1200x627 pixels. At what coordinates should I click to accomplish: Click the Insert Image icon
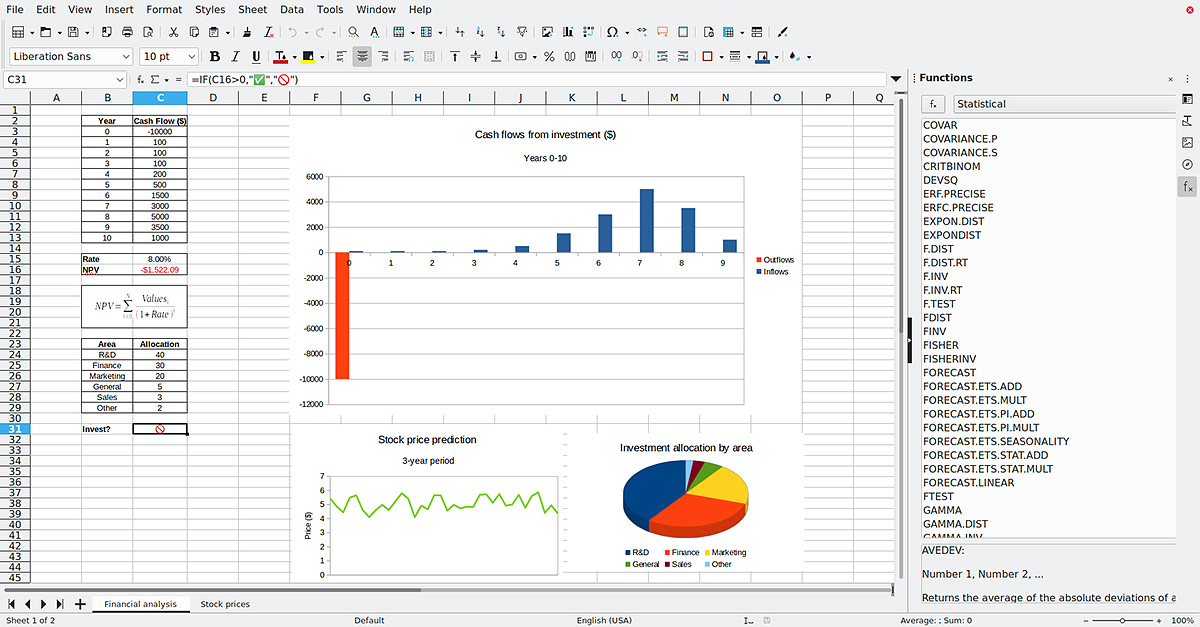click(546, 32)
